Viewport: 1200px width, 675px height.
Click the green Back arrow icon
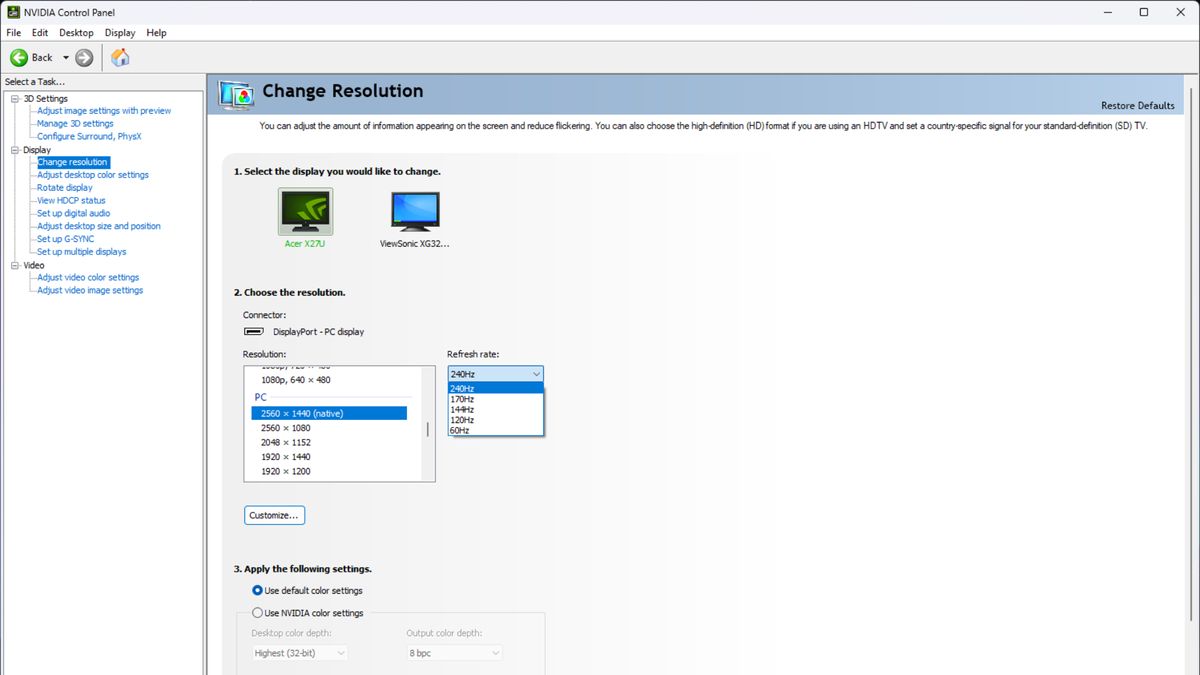19,57
